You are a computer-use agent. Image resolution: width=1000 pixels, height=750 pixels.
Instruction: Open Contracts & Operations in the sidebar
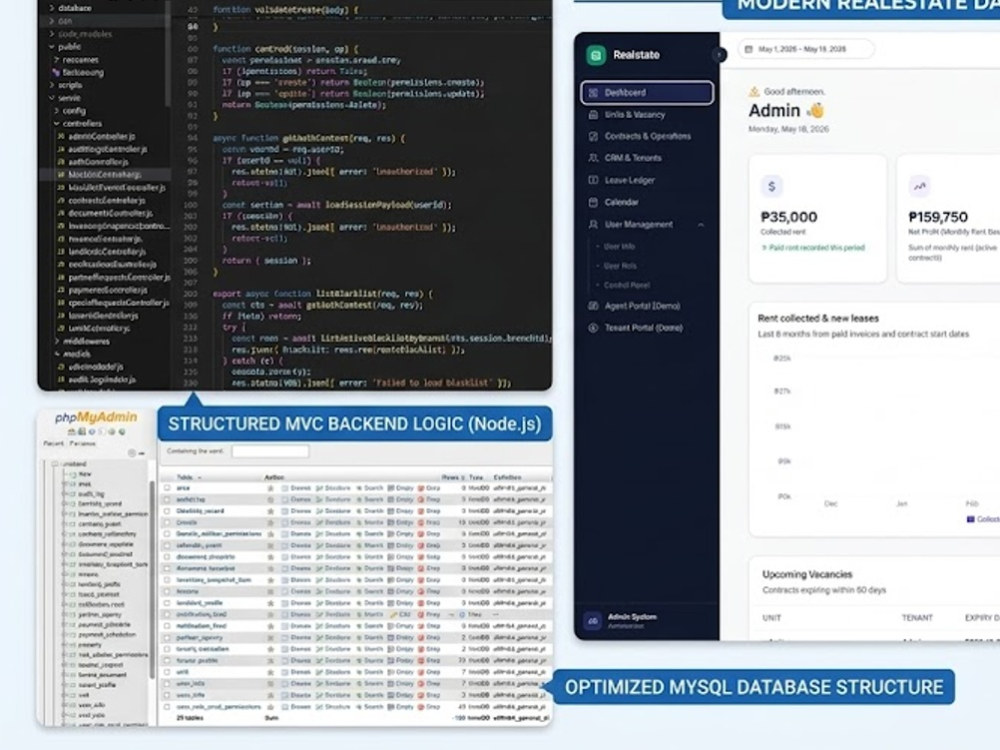point(647,136)
